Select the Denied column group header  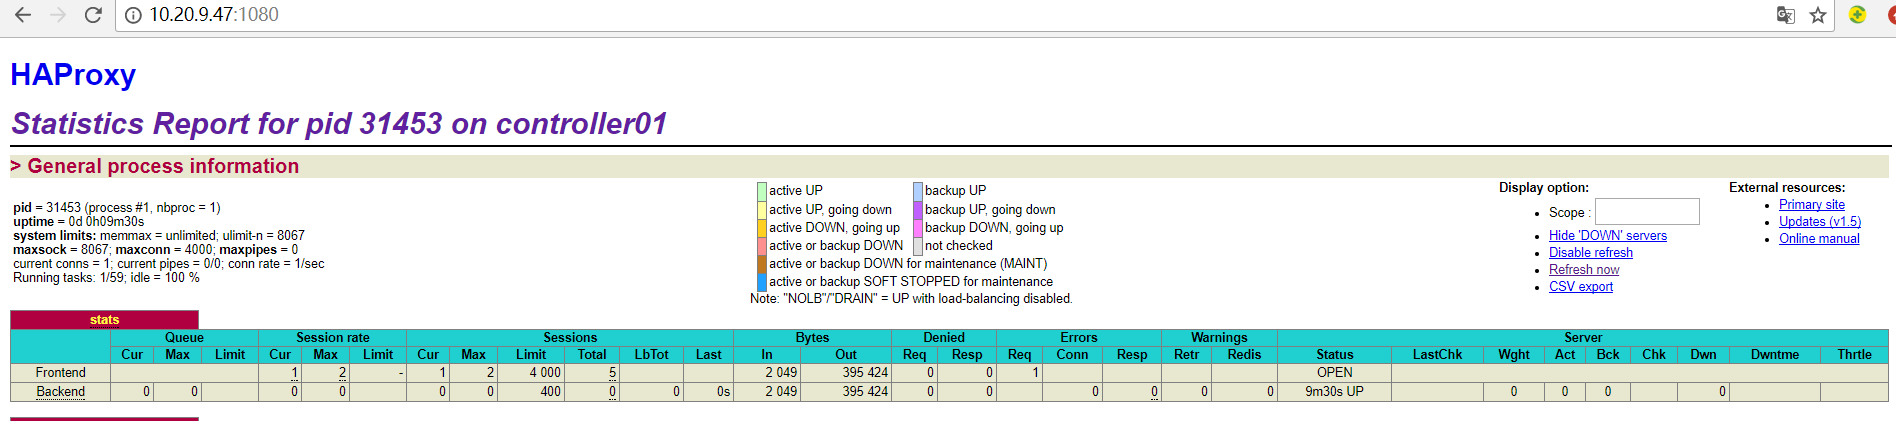(x=944, y=337)
